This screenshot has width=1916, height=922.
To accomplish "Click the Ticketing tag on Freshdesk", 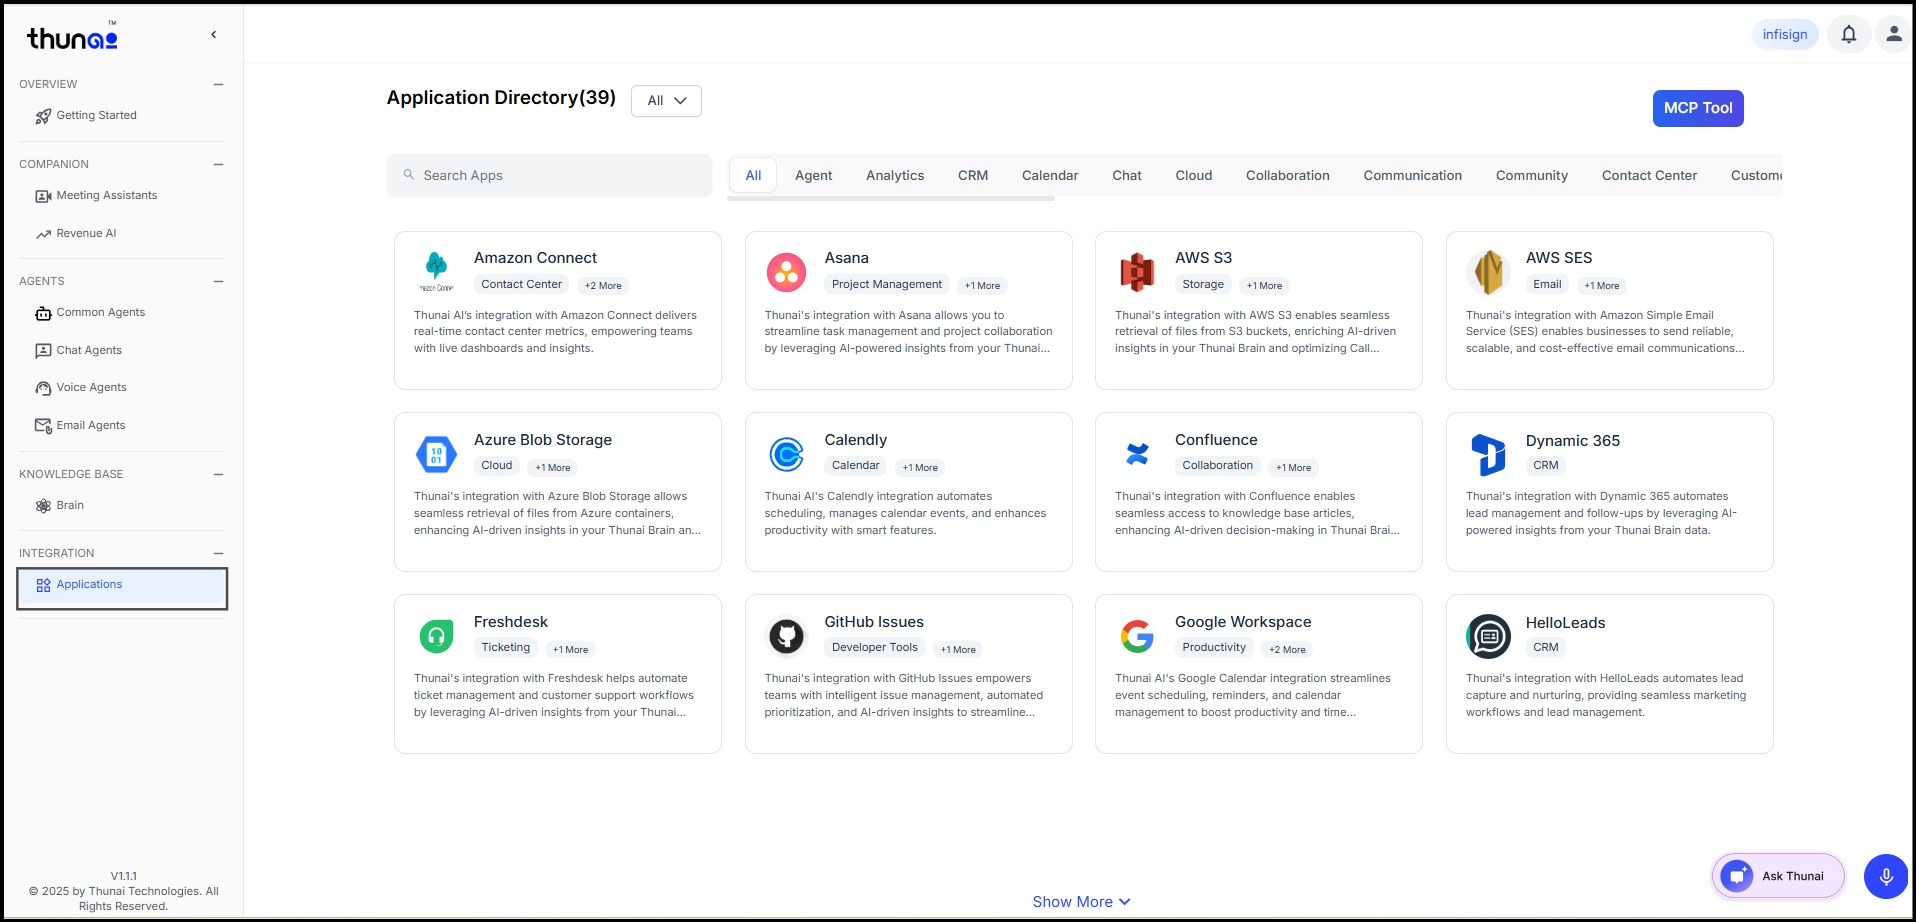I will point(505,648).
